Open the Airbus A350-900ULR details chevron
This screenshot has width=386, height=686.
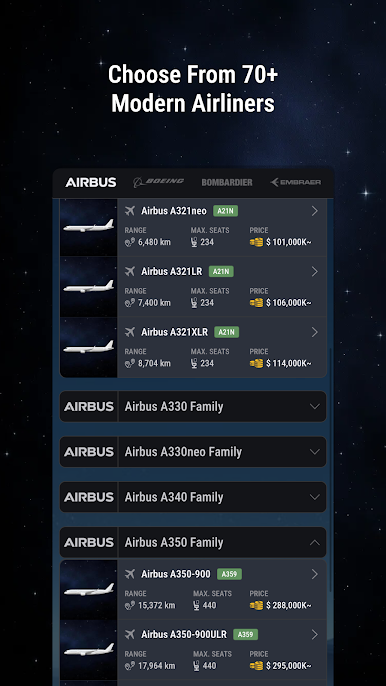tap(315, 634)
